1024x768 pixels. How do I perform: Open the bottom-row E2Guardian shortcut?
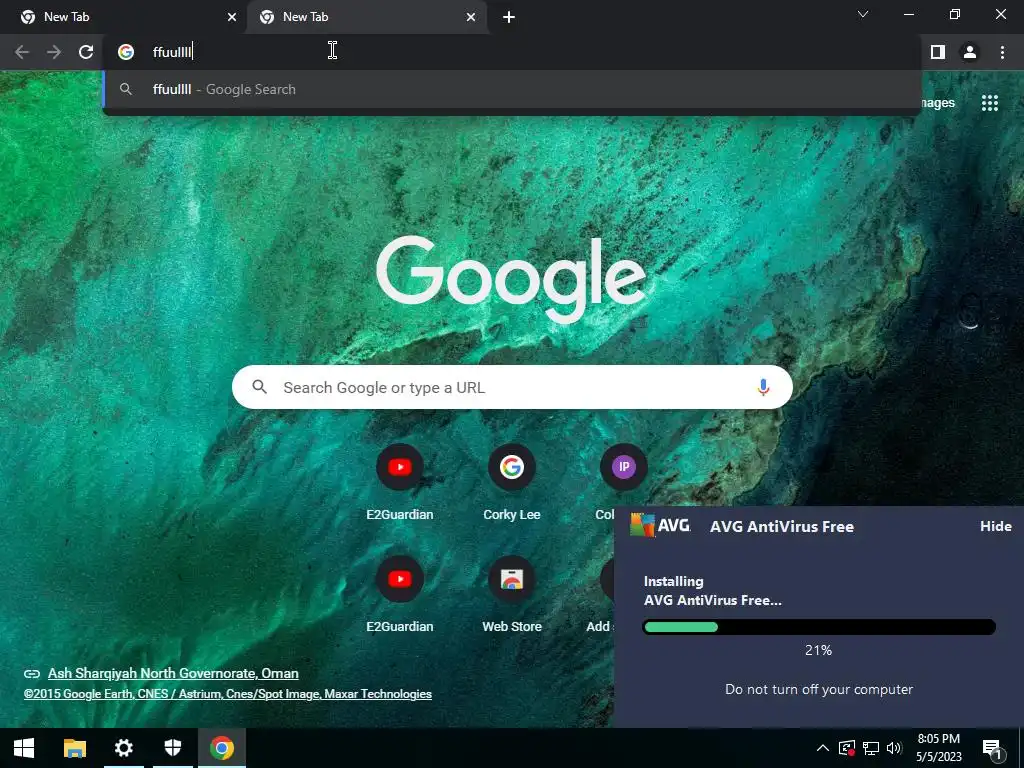[x=400, y=595]
